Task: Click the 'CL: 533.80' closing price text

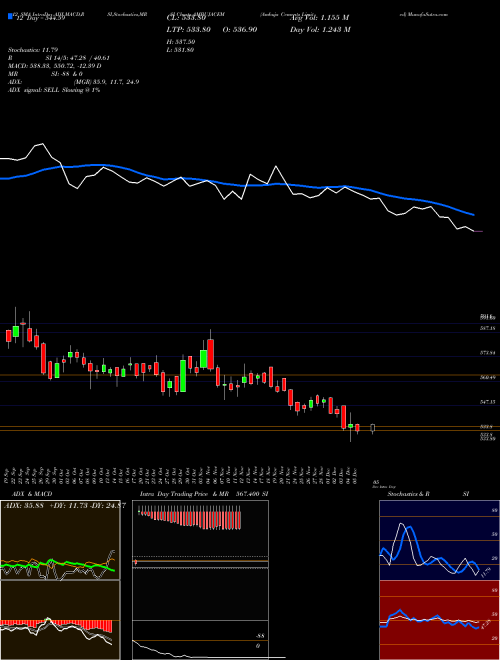Action: coord(186,18)
